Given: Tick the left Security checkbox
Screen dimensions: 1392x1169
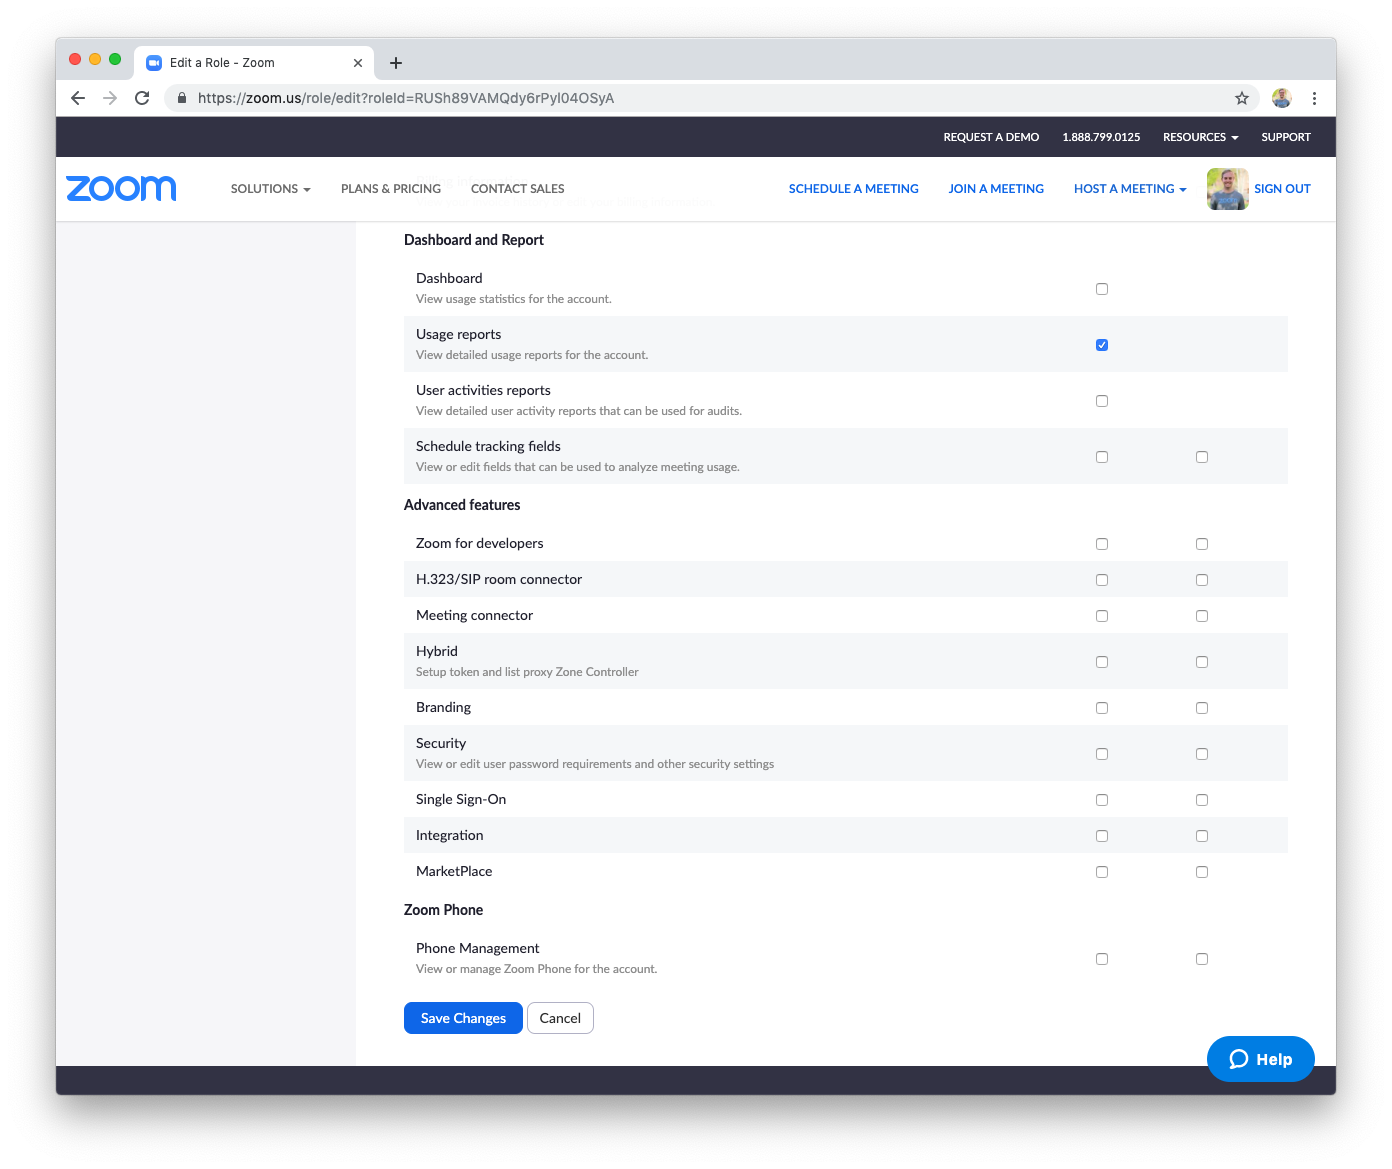Looking at the screenshot, I should coord(1102,754).
